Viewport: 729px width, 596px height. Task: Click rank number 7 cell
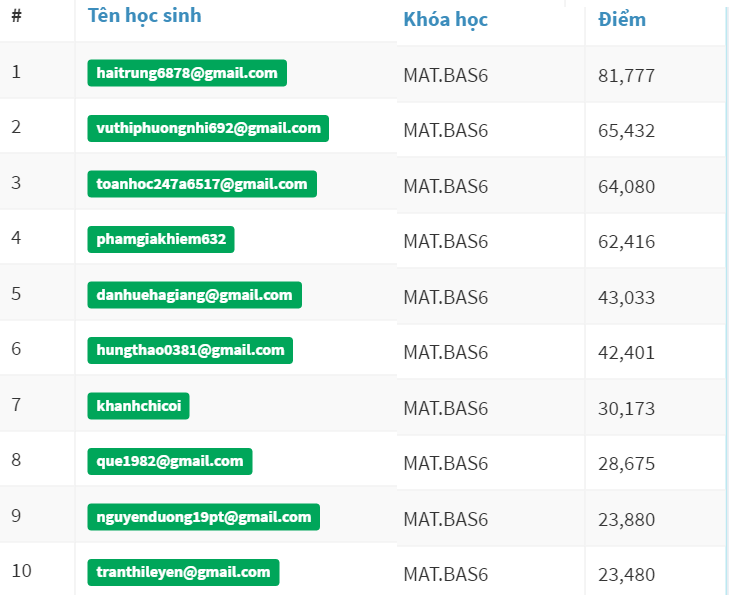tap(16, 404)
